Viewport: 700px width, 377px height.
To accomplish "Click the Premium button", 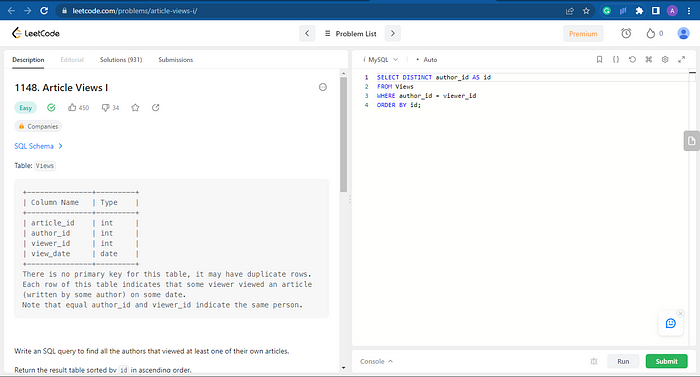I will click(x=583, y=34).
